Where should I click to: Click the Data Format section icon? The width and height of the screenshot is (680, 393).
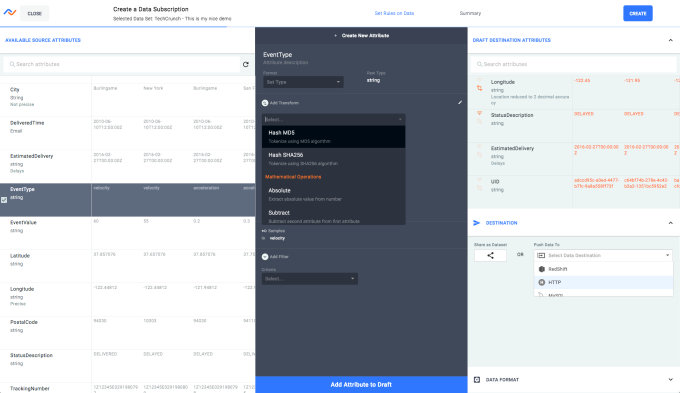[x=477, y=380]
